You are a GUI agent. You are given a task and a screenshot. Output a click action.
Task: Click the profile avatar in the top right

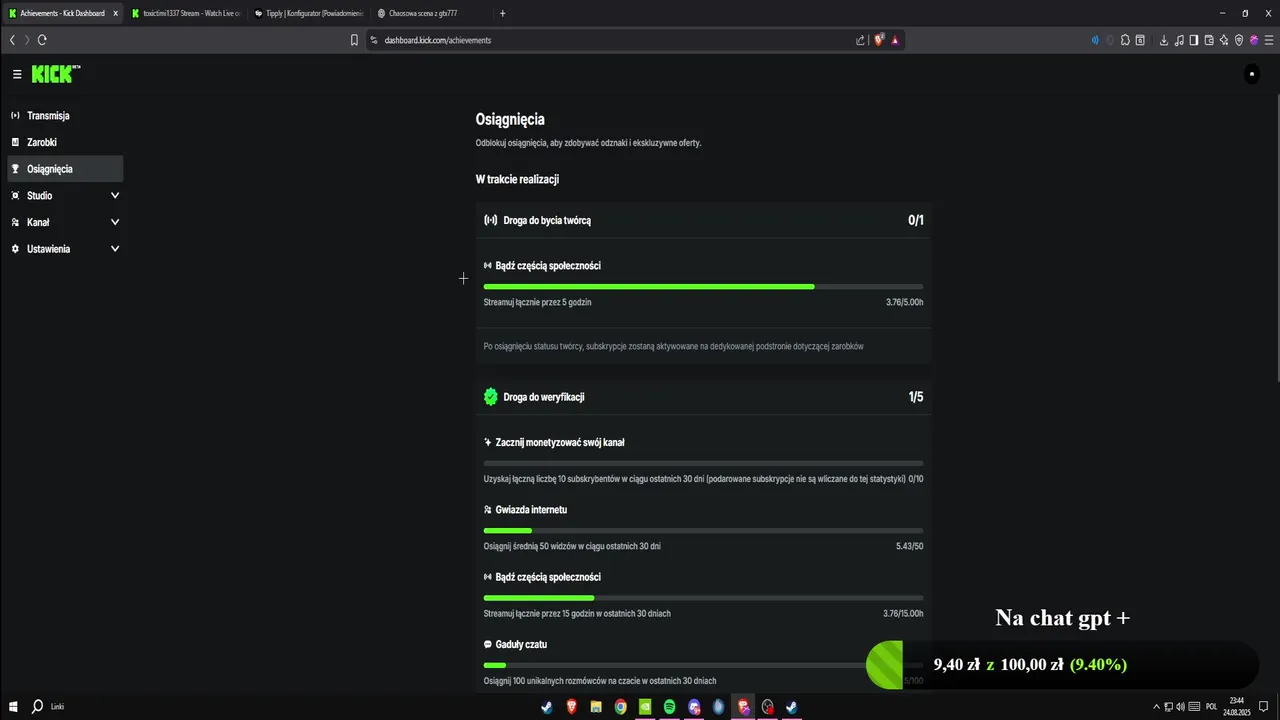[x=1251, y=74]
